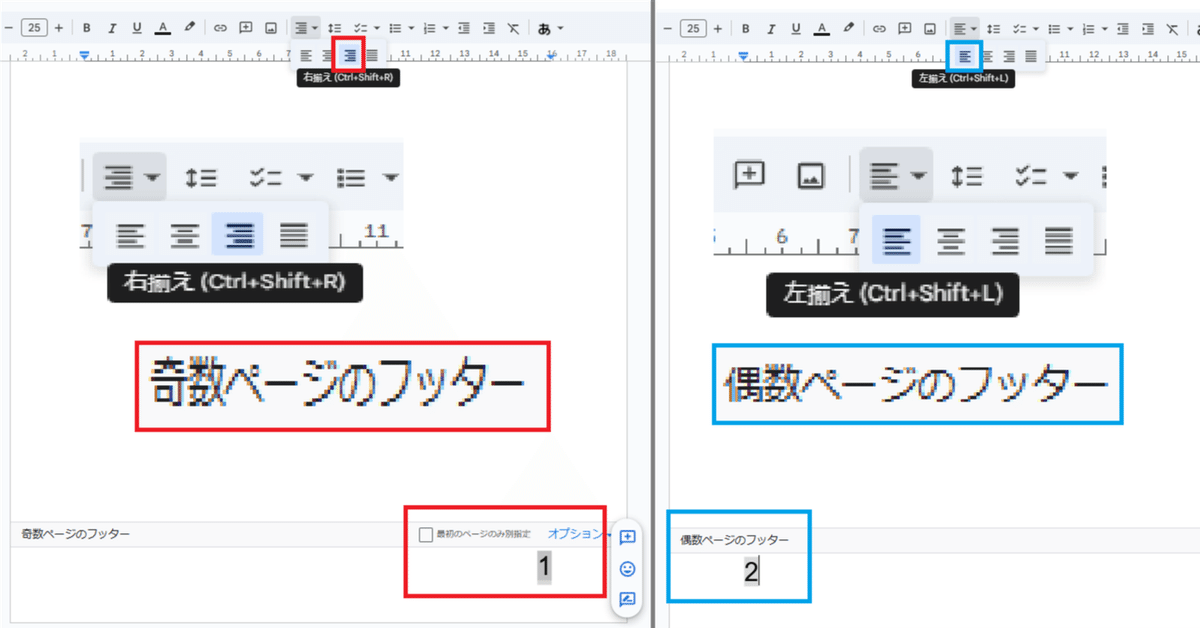Select the insert link icon
Image resolution: width=1200 pixels, height=628 pixels.
[220, 27]
